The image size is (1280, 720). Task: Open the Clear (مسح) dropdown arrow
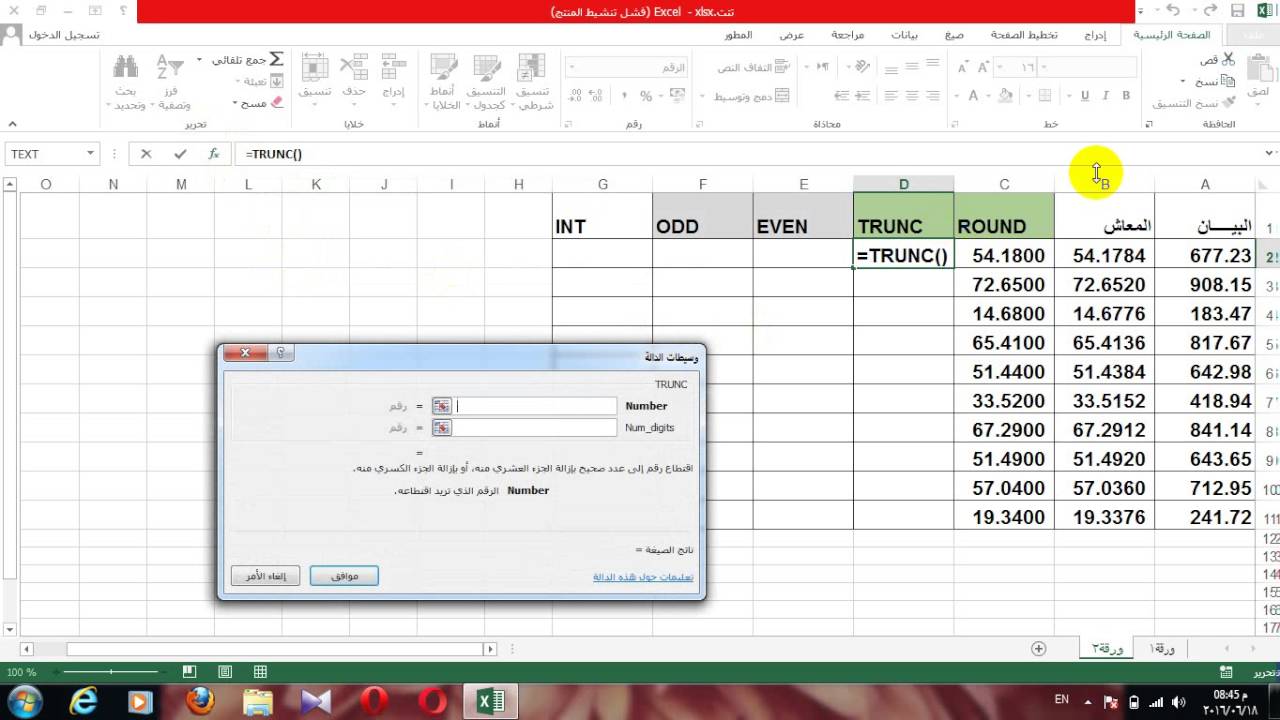click(235, 103)
